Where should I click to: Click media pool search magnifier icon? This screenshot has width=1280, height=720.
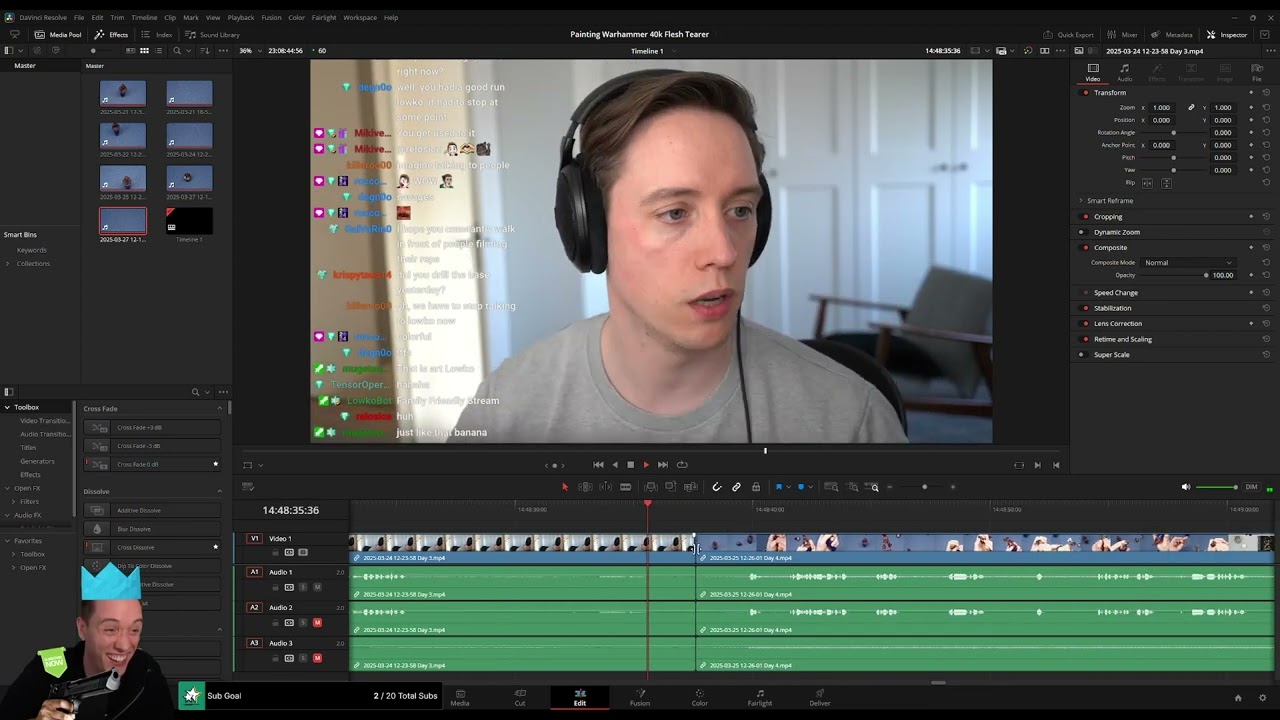[177, 51]
